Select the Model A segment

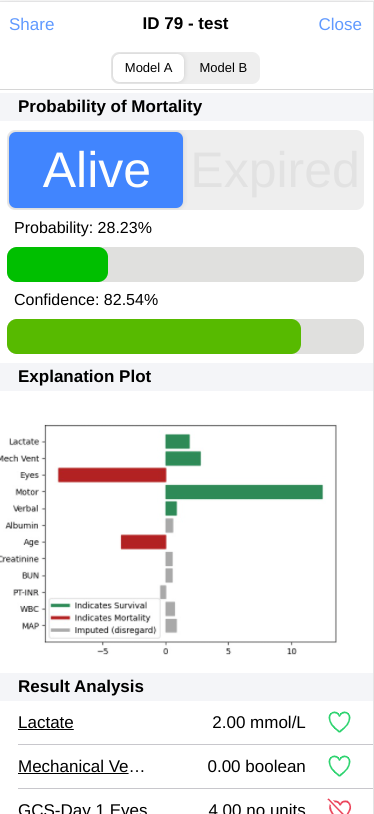(x=149, y=68)
